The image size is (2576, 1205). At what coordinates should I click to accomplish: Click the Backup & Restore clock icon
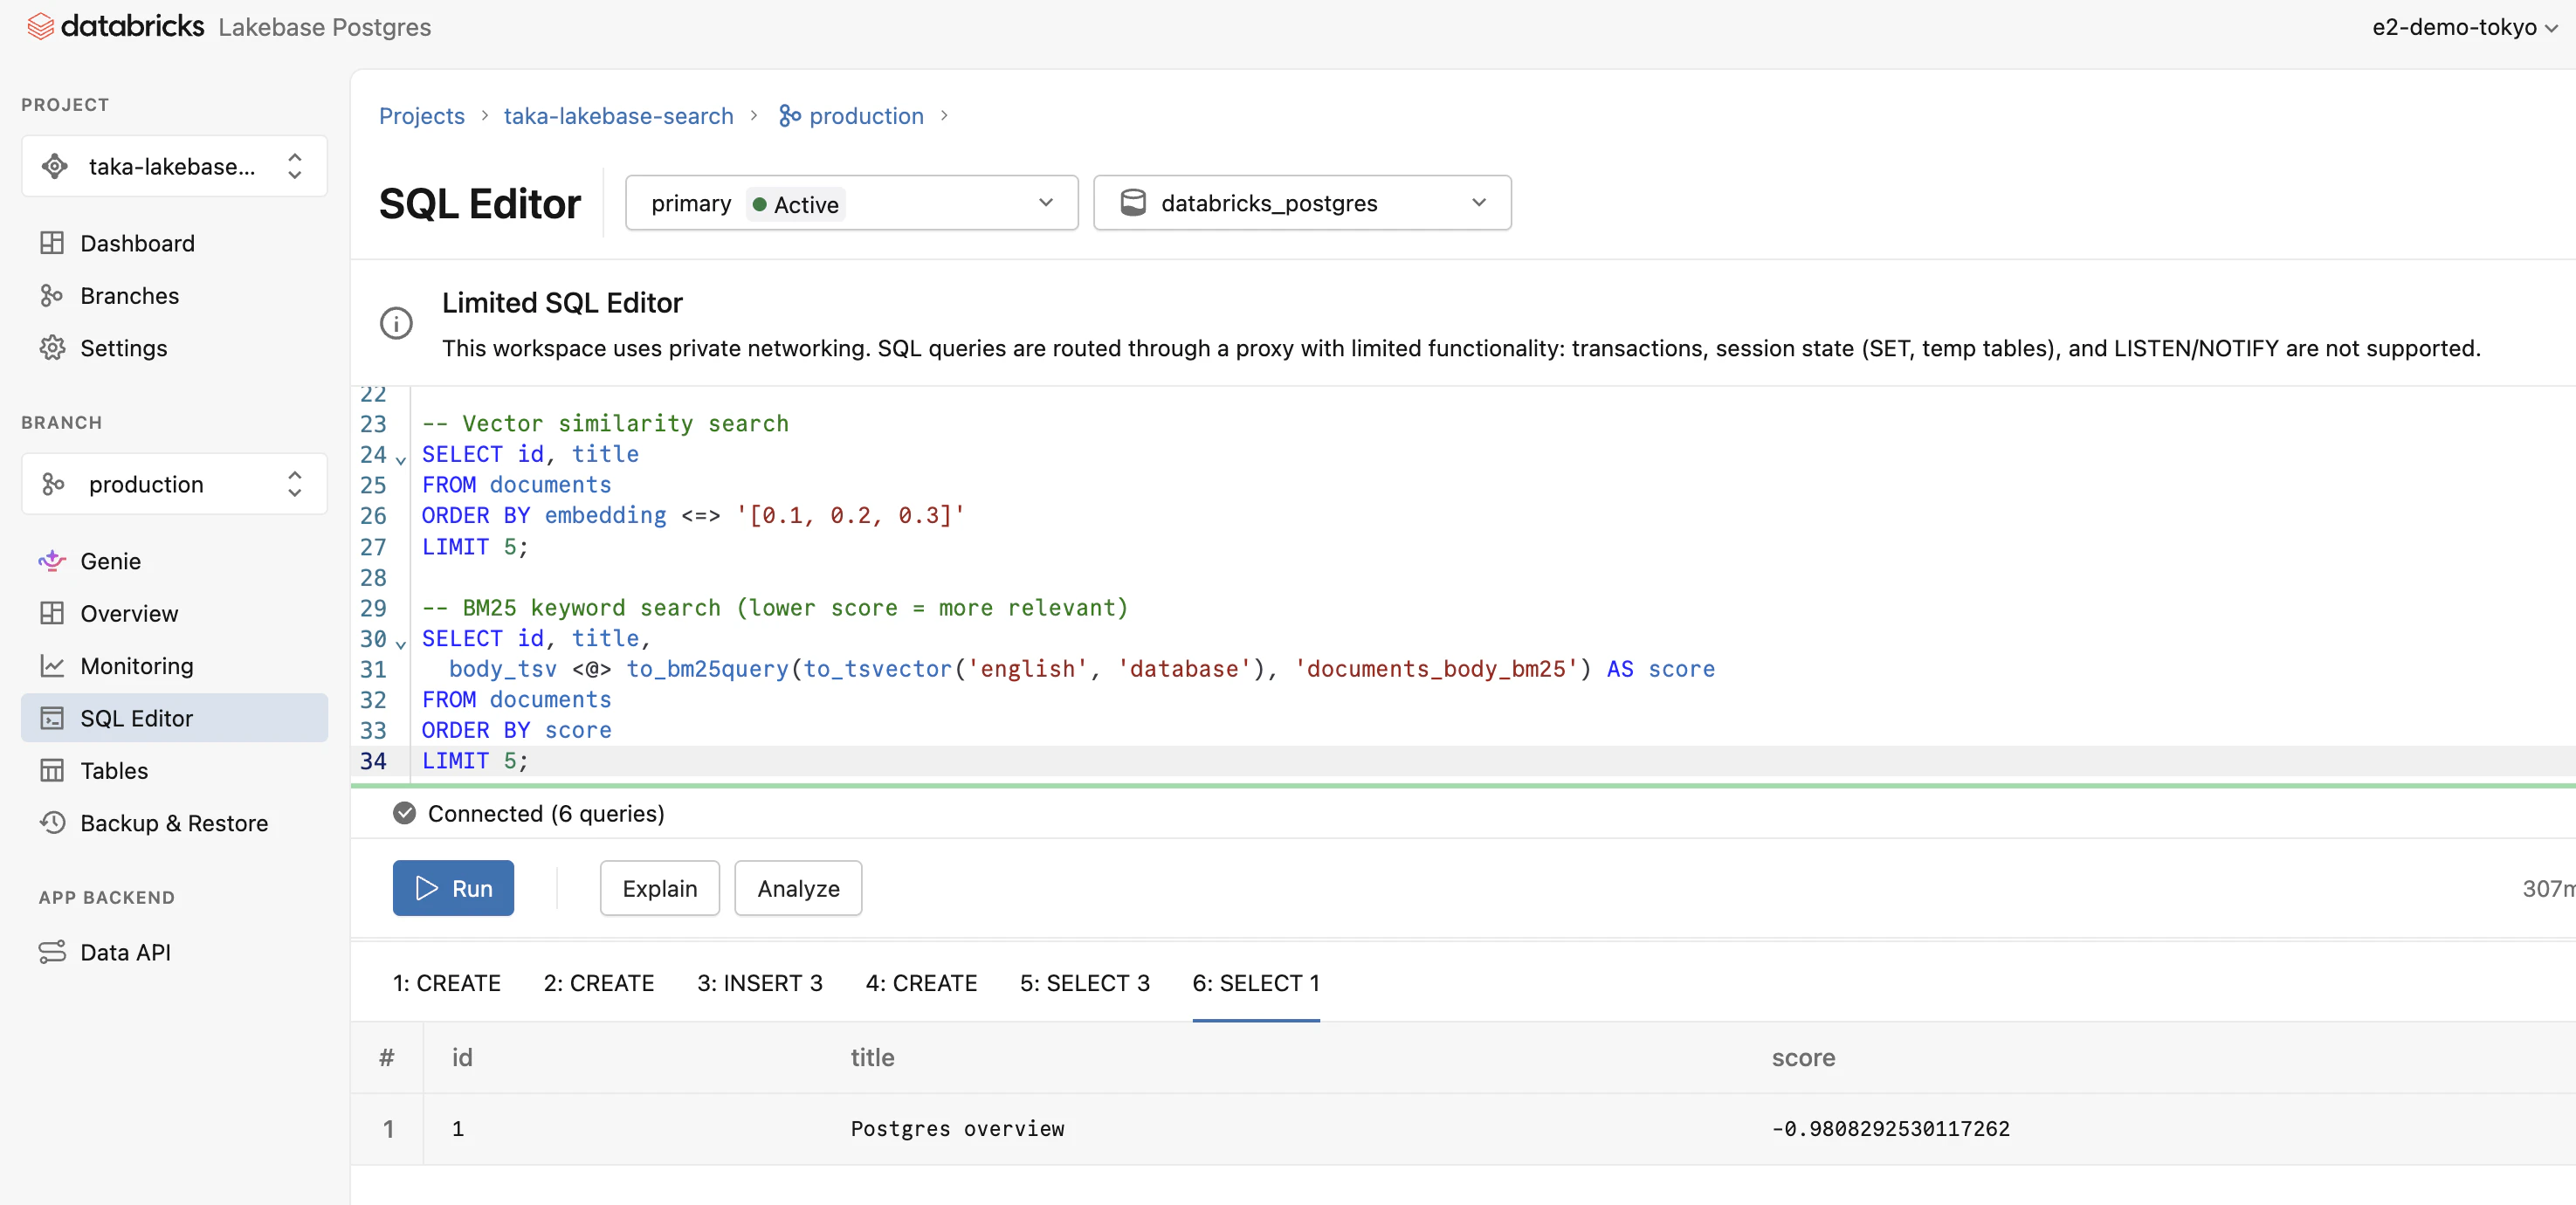click(x=52, y=823)
